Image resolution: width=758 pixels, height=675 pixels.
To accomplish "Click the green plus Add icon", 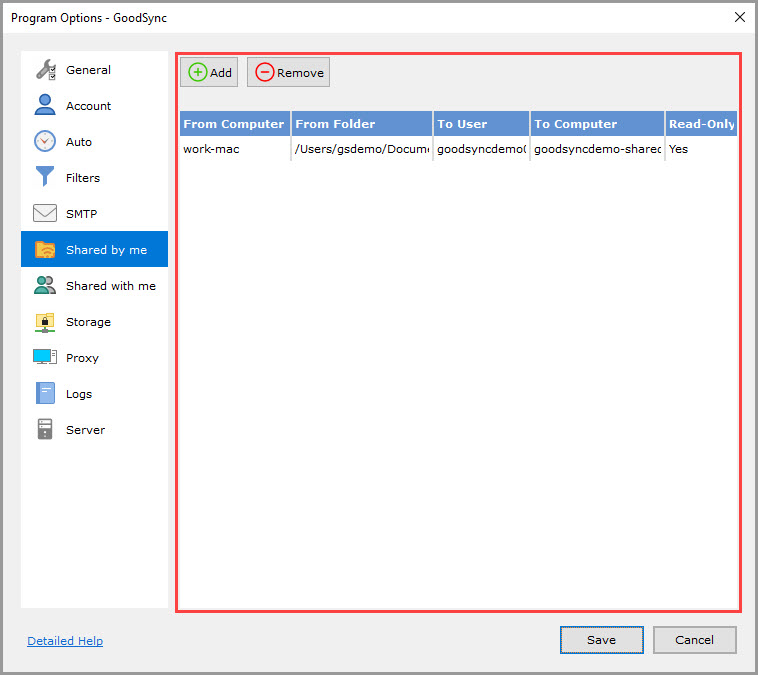I will click(197, 73).
